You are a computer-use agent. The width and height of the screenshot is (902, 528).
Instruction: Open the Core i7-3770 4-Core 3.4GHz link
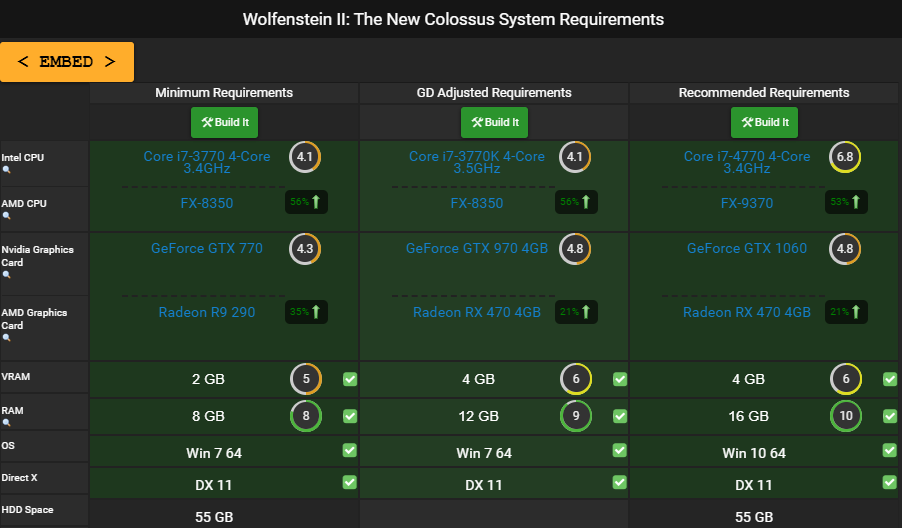click(x=207, y=162)
